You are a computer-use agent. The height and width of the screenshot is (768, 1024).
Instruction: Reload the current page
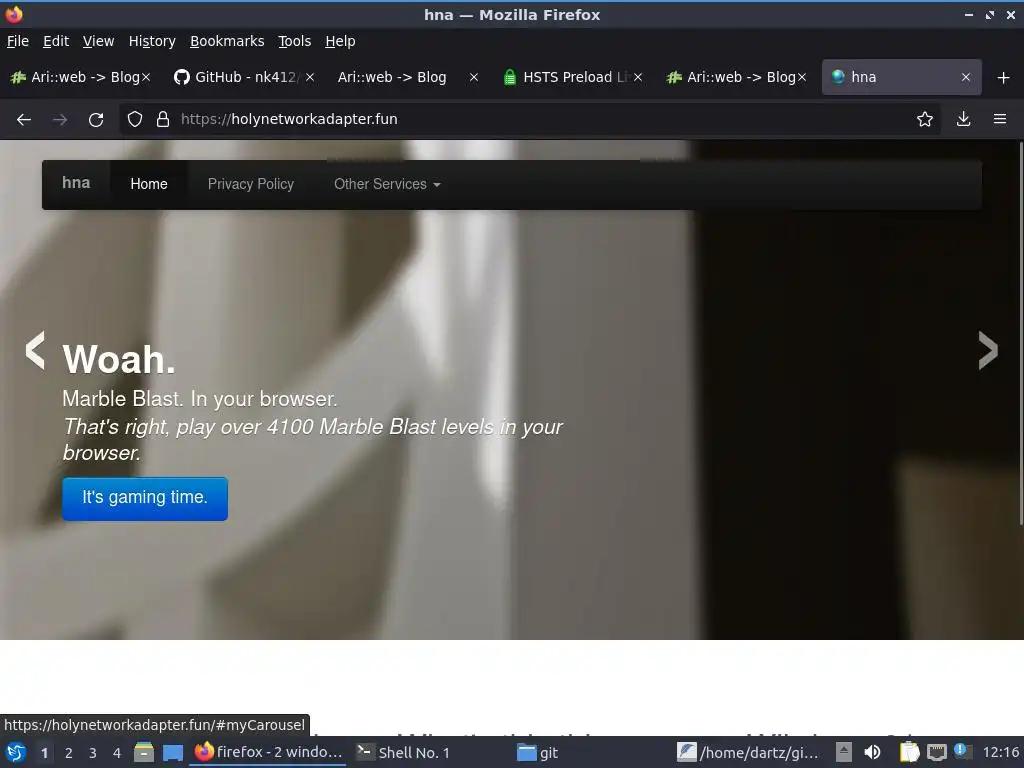pos(96,120)
